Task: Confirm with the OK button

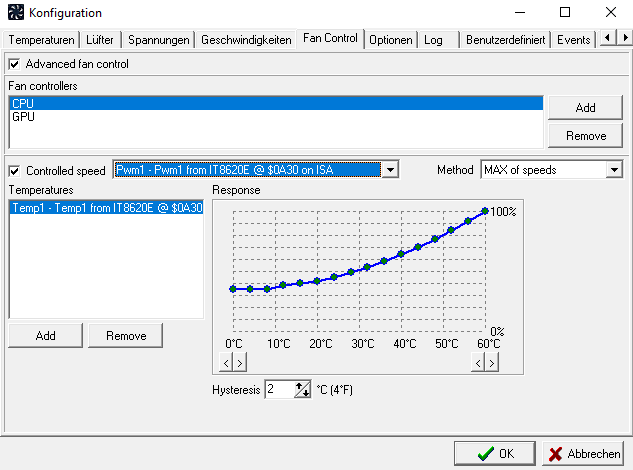Action: pos(495,453)
